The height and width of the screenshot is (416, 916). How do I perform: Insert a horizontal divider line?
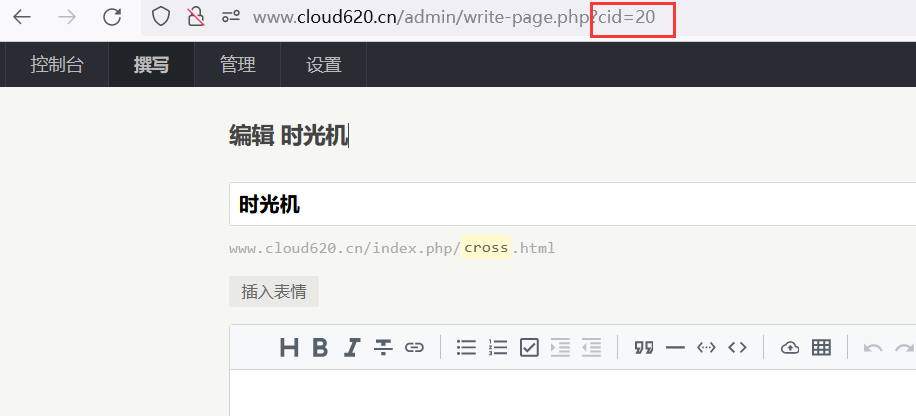click(675, 348)
